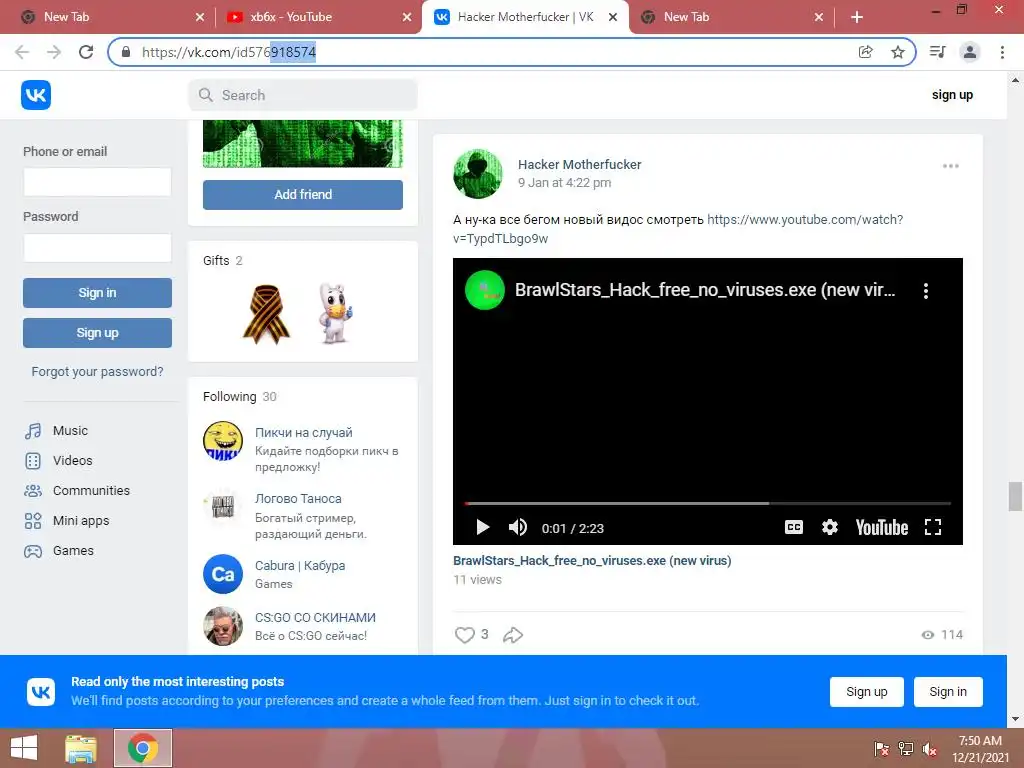Click the St. George ribbon gift
The width and height of the screenshot is (1024, 768).
[x=266, y=313]
